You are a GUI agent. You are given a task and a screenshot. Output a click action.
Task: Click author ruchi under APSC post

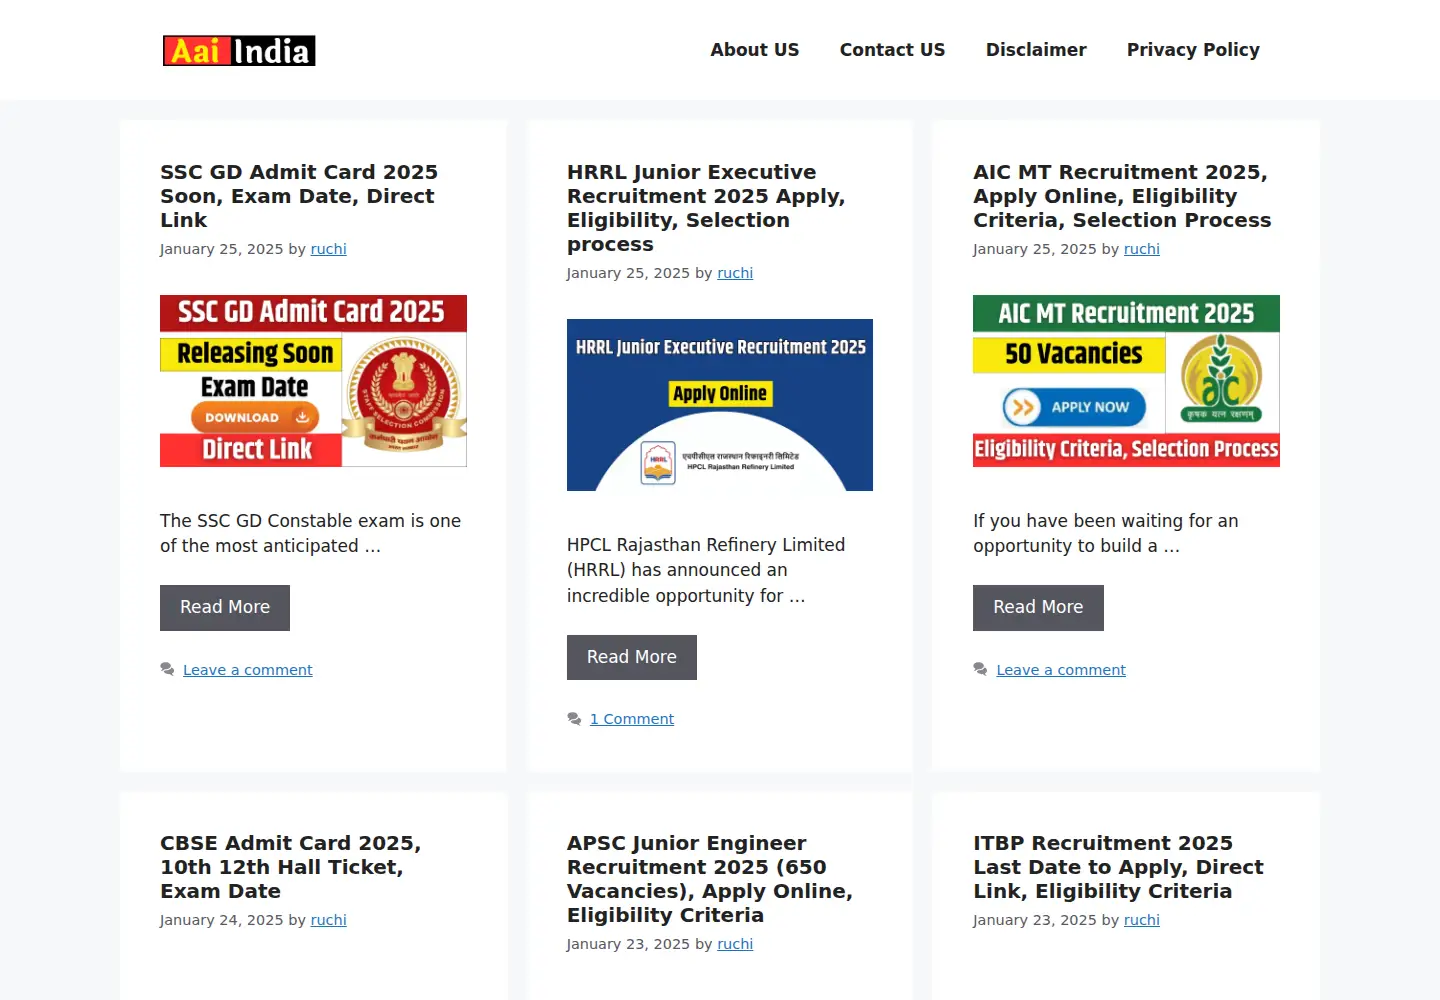[x=735, y=944]
